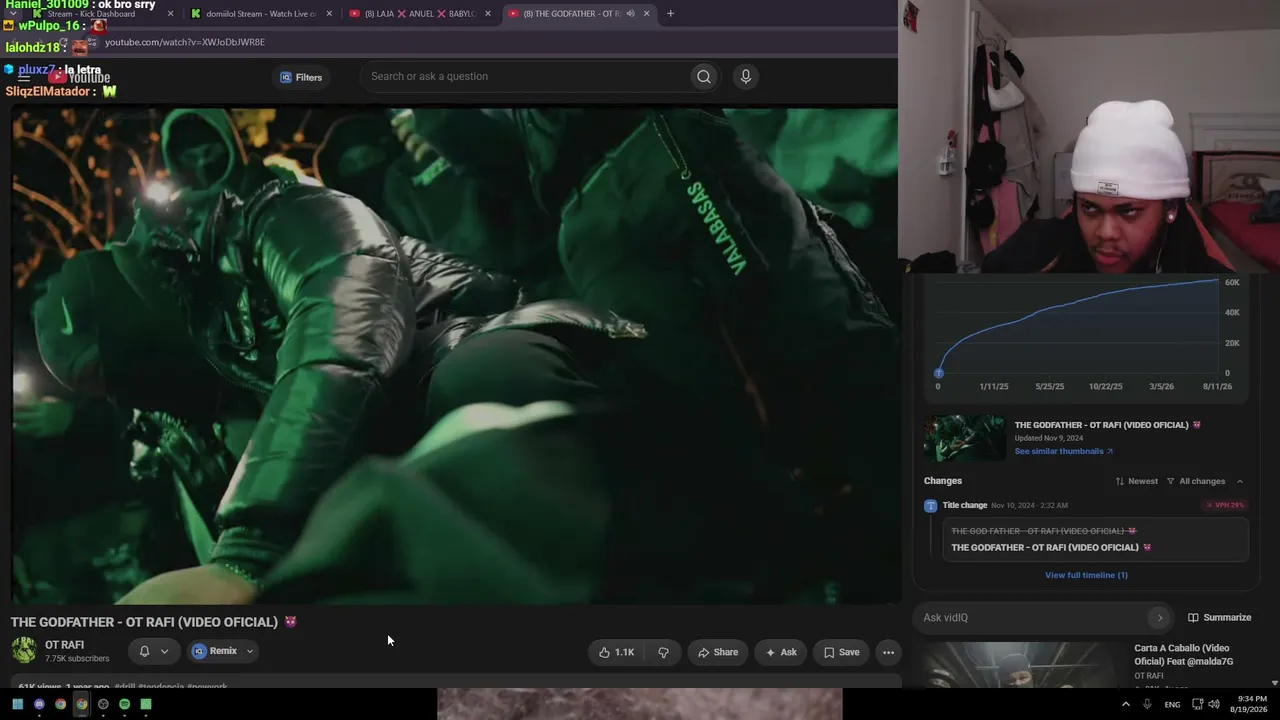Click the OT RAFI channel avatar
This screenshot has height=720, width=1280.
click(24, 650)
